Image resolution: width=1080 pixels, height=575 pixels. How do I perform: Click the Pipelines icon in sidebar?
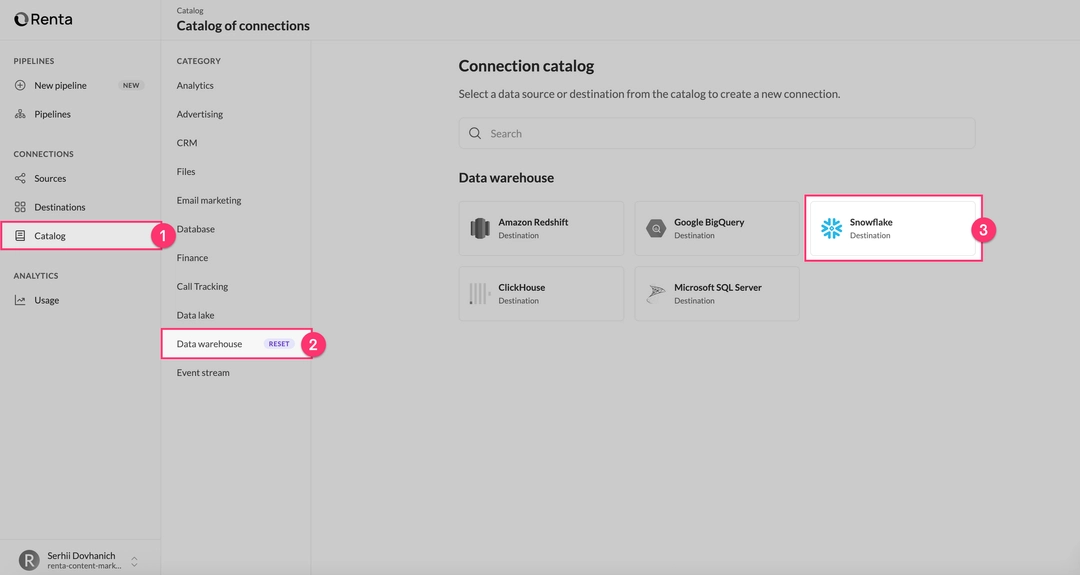pyautogui.click(x=20, y=114)
